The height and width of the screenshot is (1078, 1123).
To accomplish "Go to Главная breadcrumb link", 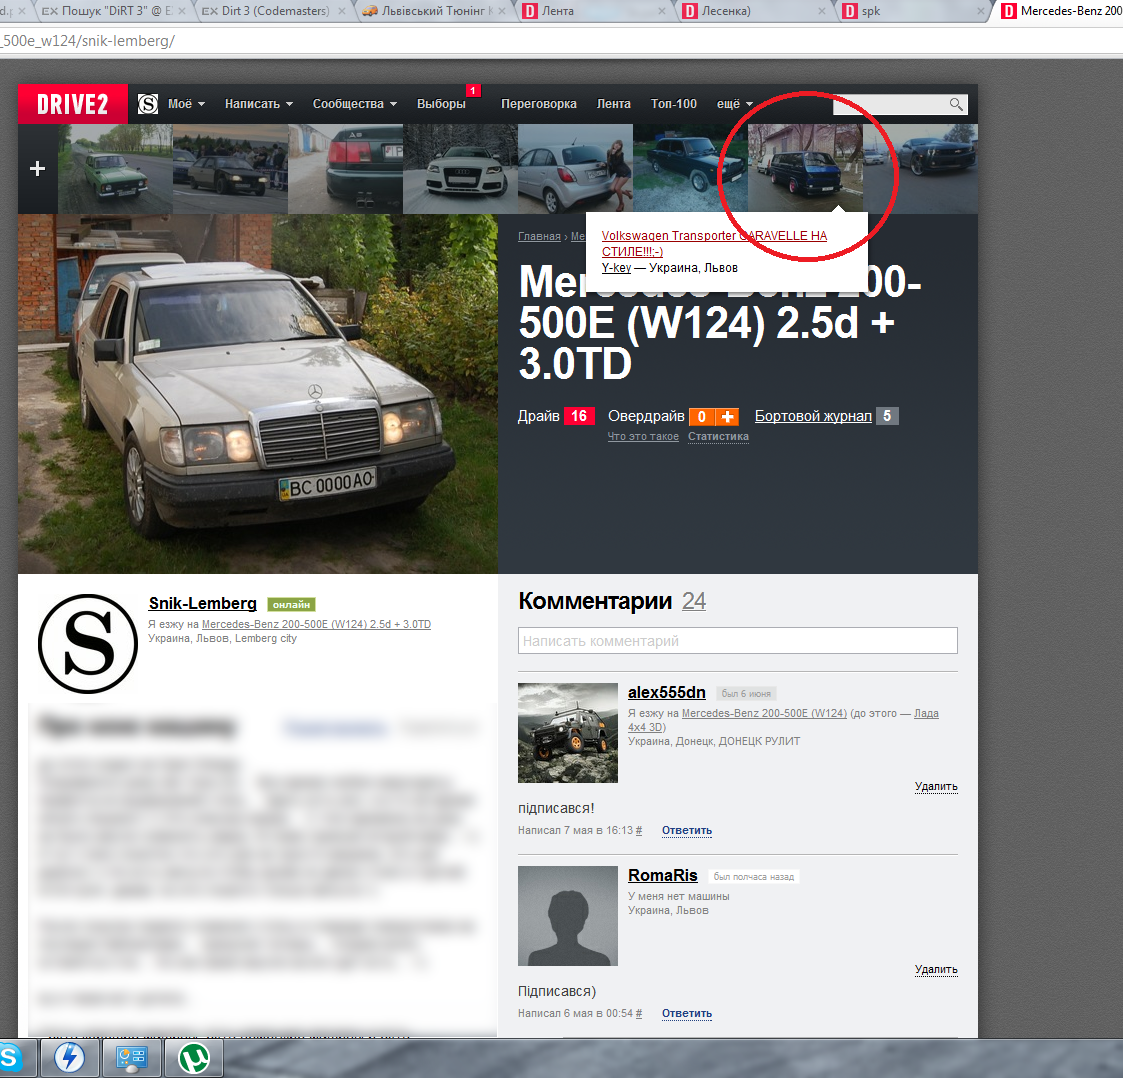I will [539, 236].
